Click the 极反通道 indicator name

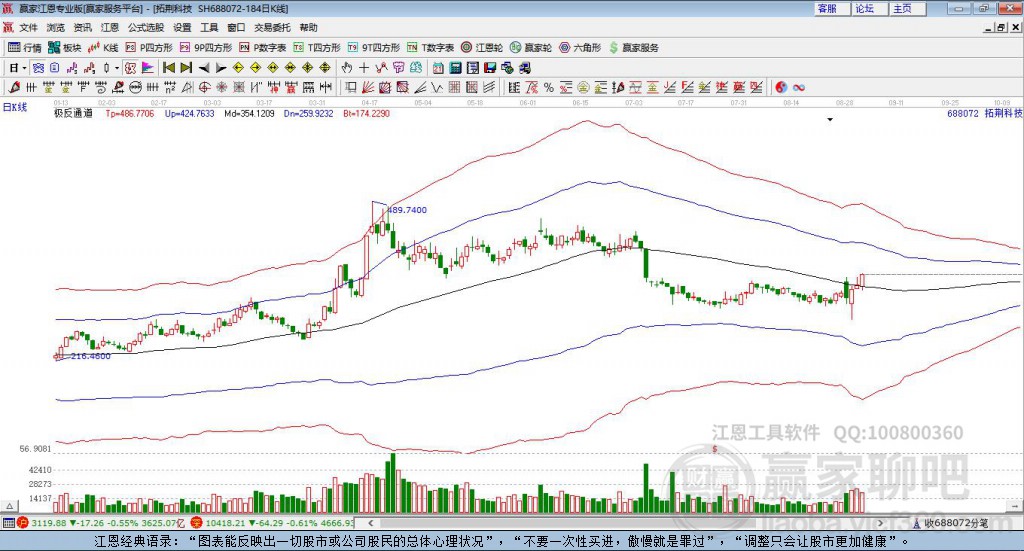(73, 114)
